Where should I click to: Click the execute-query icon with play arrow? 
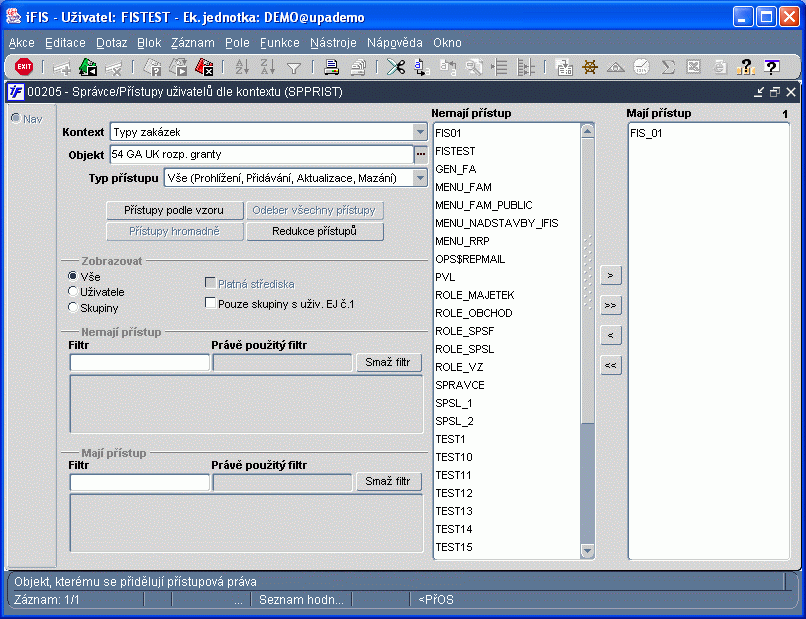click(178, 67)
